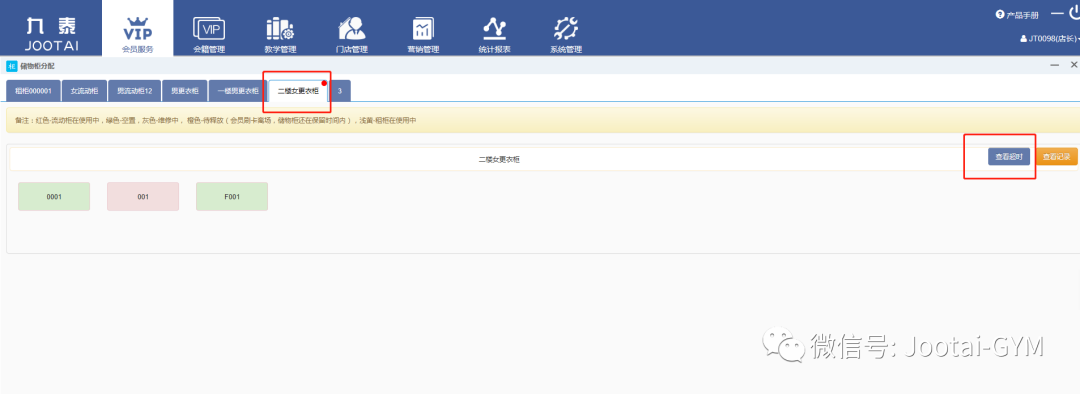This screenshot has height=394, width=1080.
Task: Open the 系统管理 module icon
Action: (566, 34)
